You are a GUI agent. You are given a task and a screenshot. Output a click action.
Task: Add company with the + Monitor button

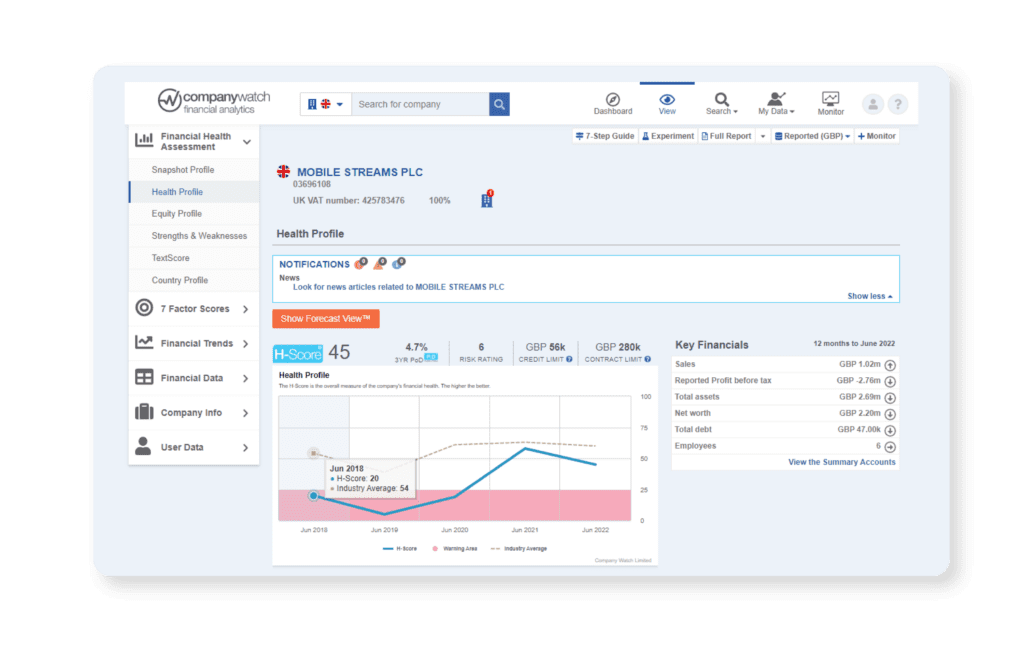pos(876,136)
